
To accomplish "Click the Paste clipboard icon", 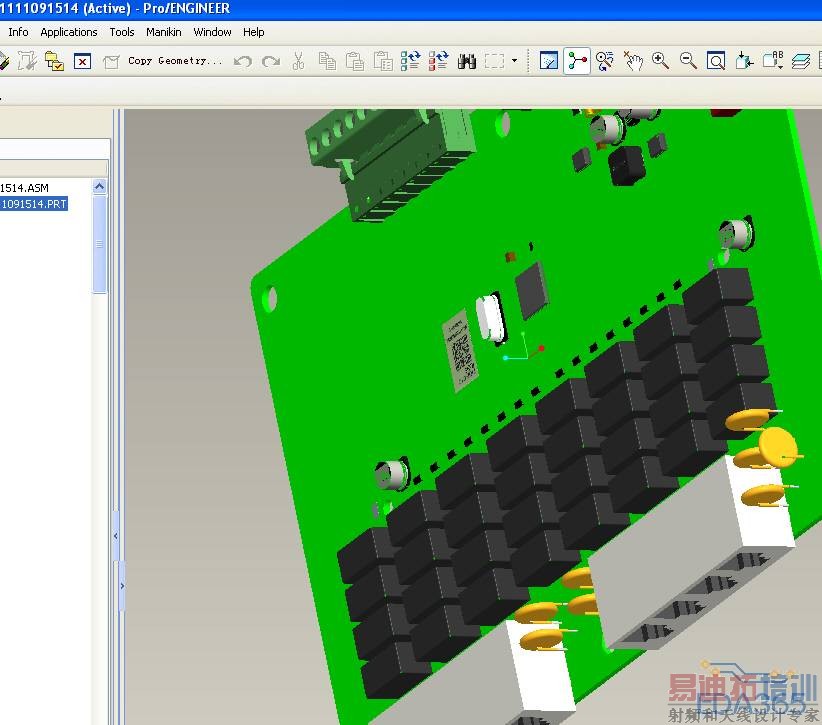I will (x=355, y=61).
